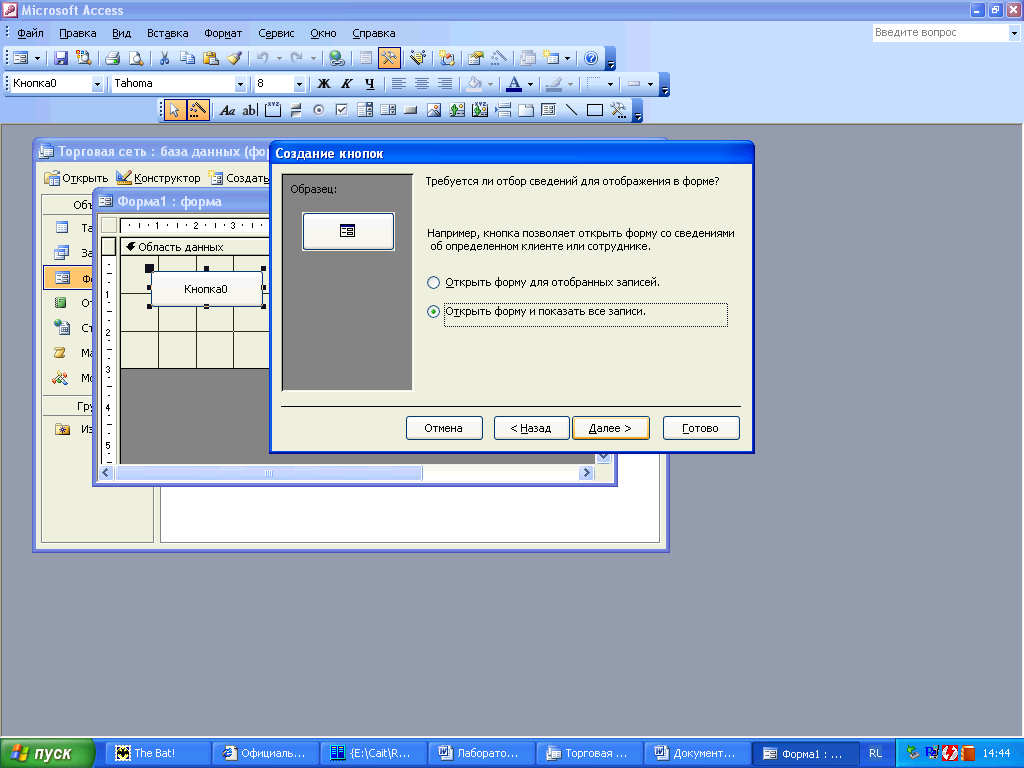Click the Paste clipboard icon

pyautogui.click(x=211, y=58)
